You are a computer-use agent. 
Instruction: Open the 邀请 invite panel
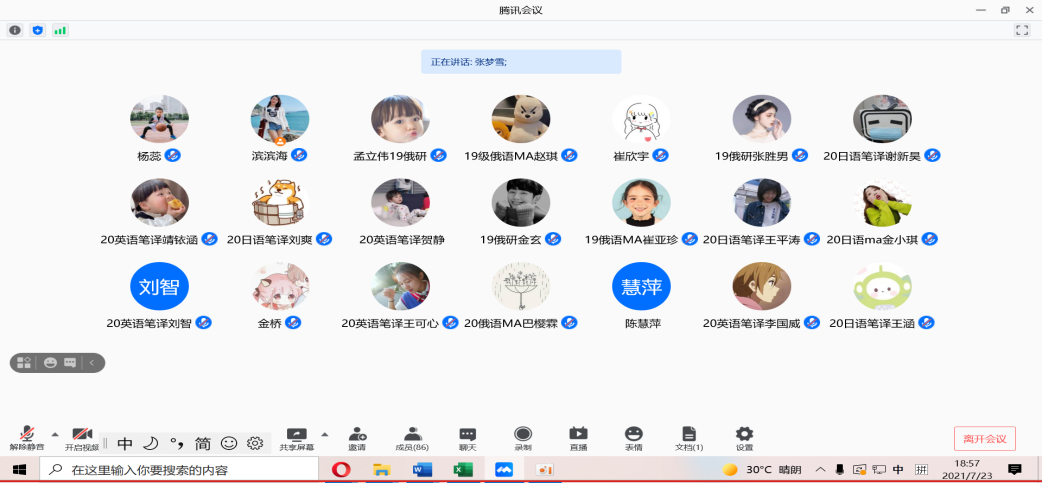coord(357,438)
